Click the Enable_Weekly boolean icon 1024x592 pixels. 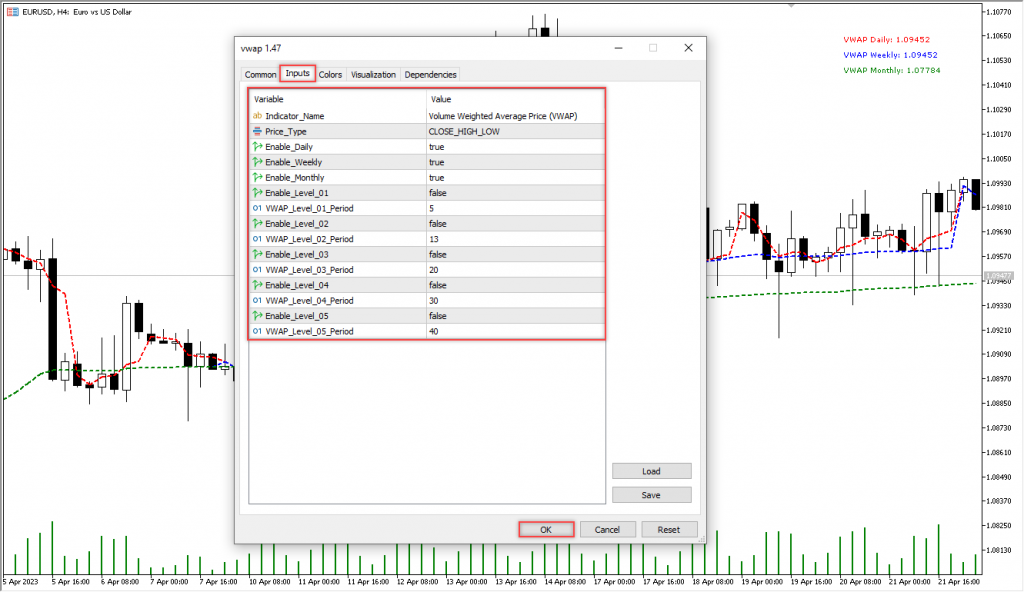pos(257,162)
